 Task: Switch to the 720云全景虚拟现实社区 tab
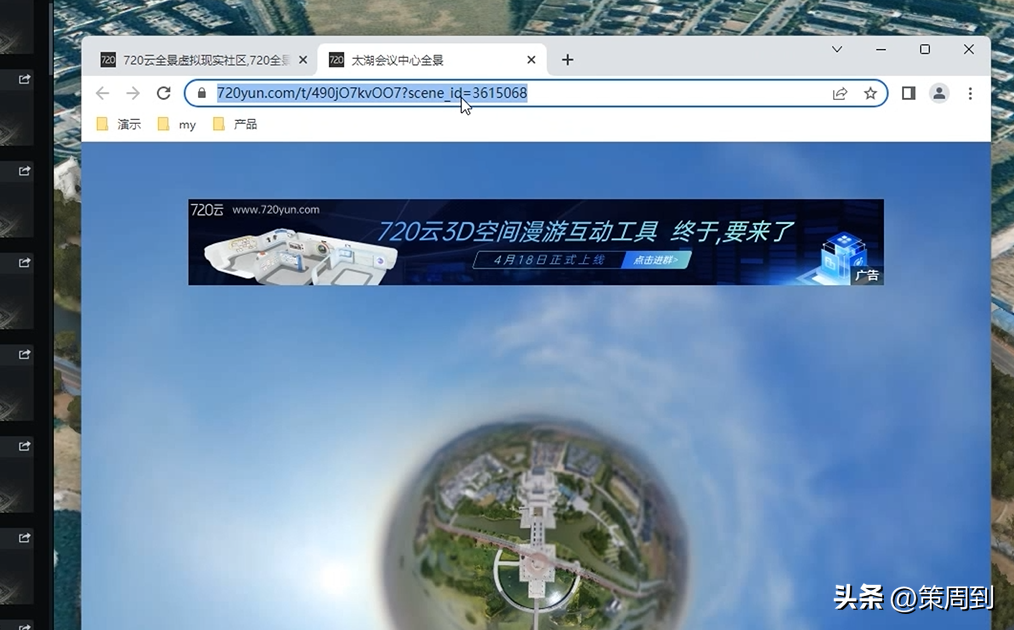199,60
